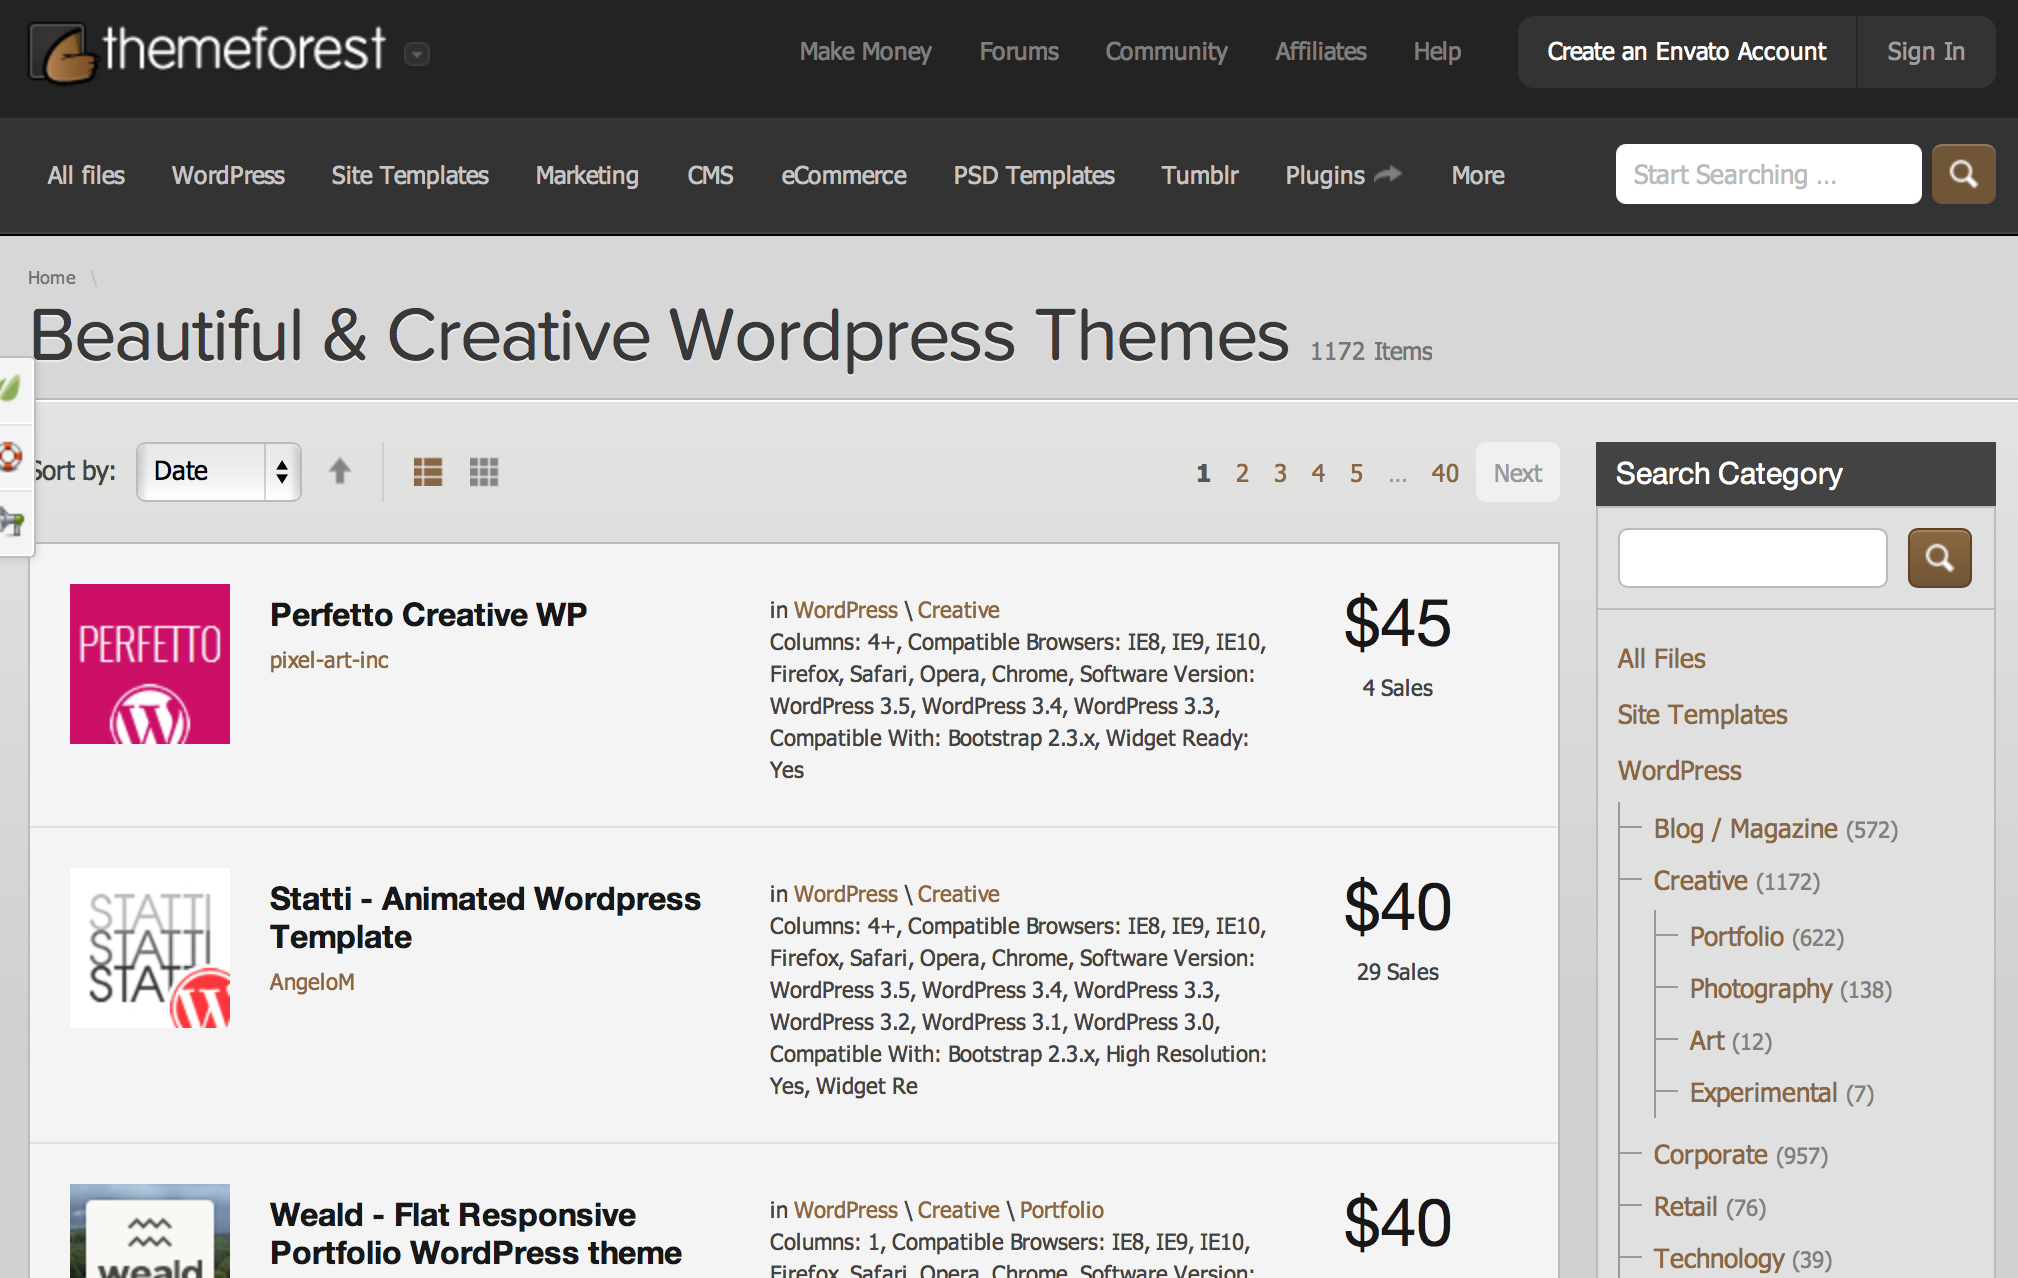Click the lifebuoy icon on side tab
The width and height of the screenshot is (2018, 1278).
click(11, 457)
